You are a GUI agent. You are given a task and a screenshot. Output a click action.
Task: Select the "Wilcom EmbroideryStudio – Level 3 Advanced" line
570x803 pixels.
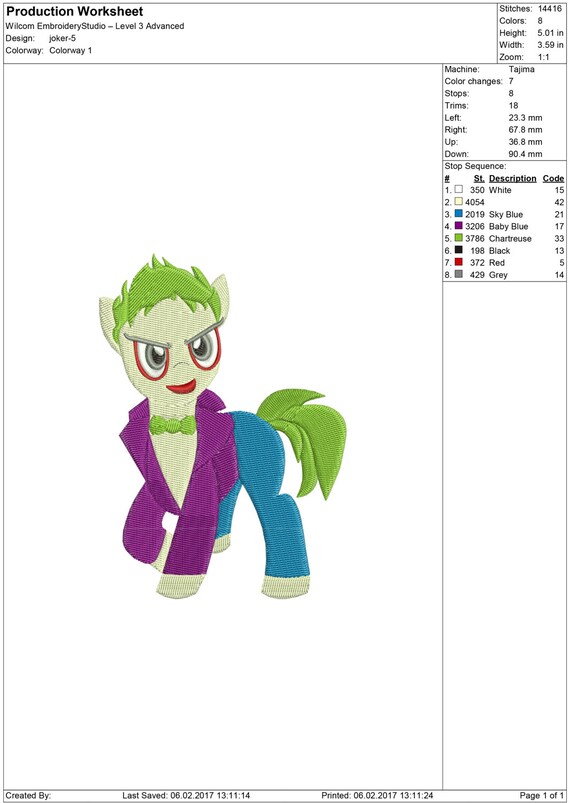tap(95, 26)
